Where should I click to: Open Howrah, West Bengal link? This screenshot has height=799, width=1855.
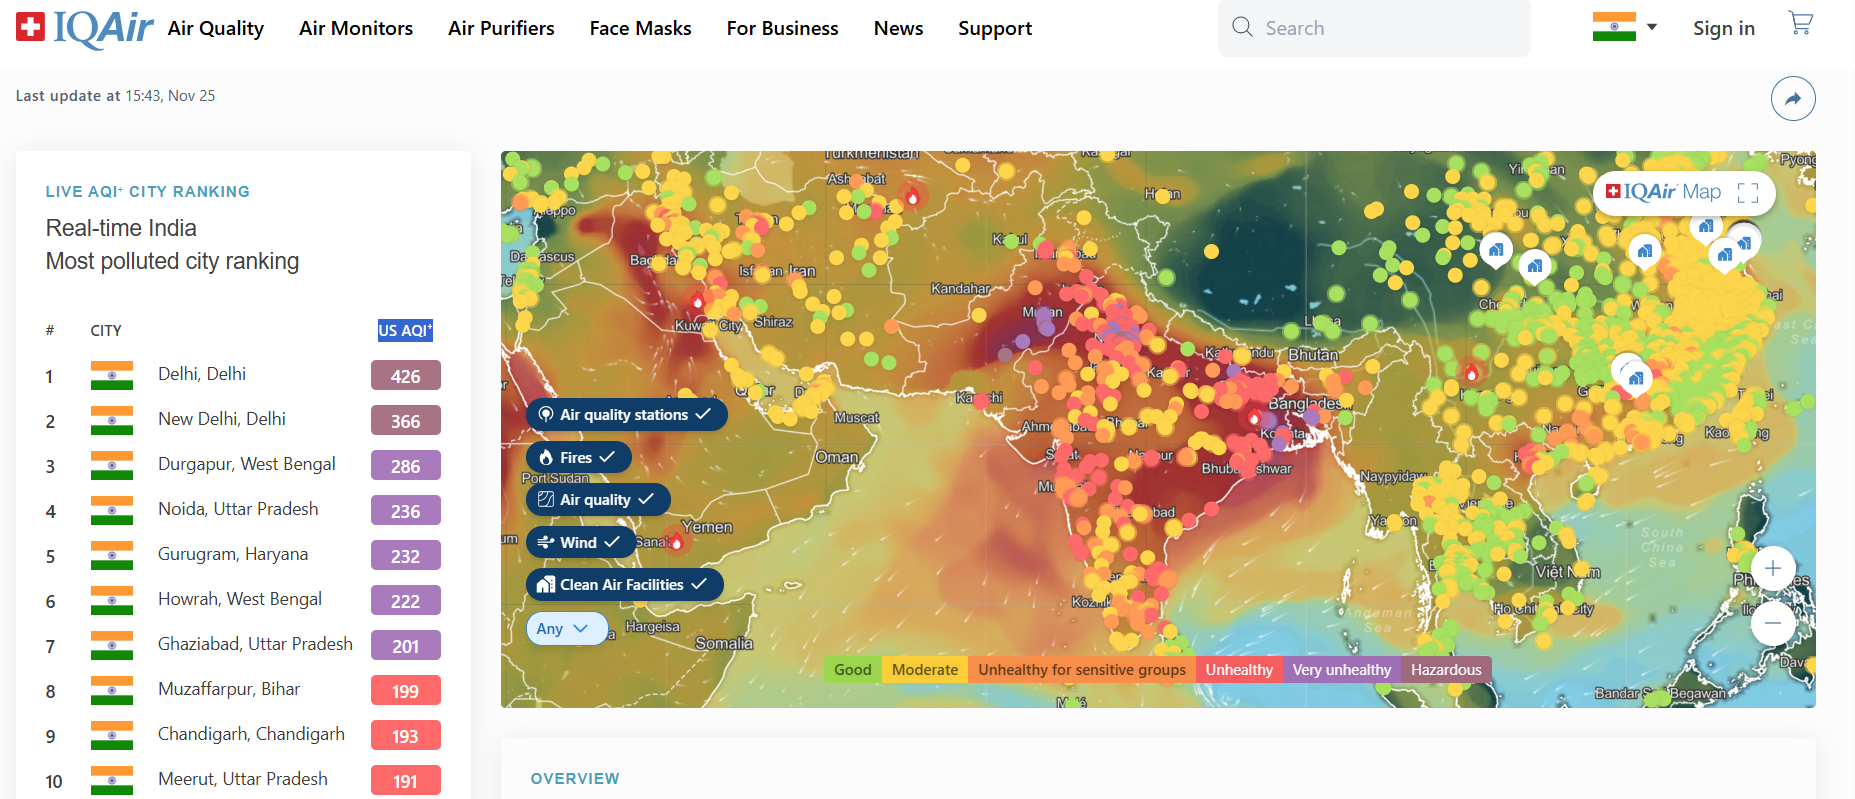[240, 599]
